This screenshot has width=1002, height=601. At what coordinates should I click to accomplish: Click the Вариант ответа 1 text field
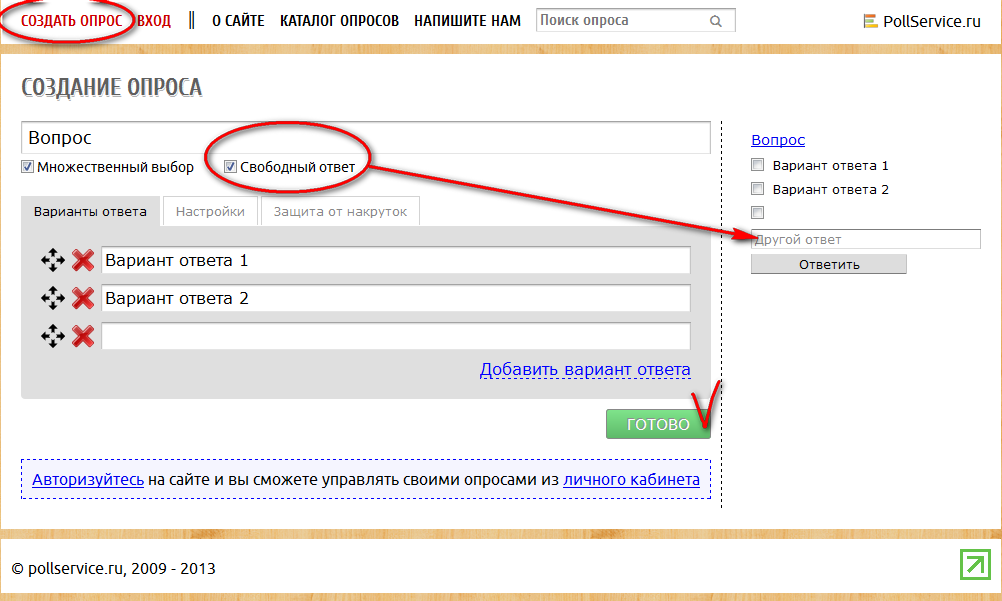[396, 260]
